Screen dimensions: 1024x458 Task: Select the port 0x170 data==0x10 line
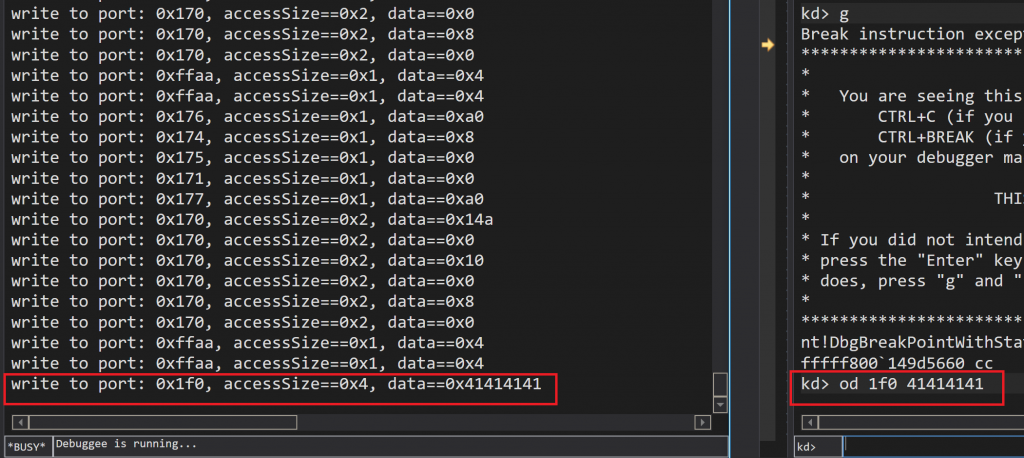tap(248, 261)
